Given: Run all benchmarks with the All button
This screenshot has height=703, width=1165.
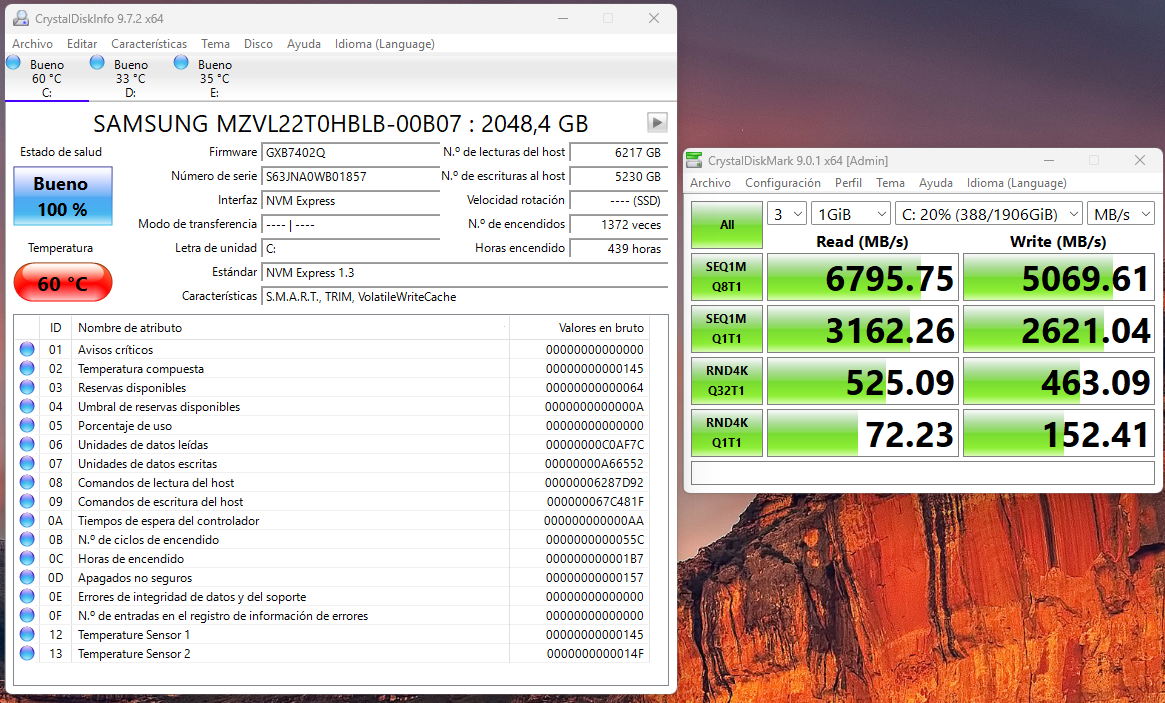Looking at the screenshot, I should pyautogui.click(x=726, y=225).
